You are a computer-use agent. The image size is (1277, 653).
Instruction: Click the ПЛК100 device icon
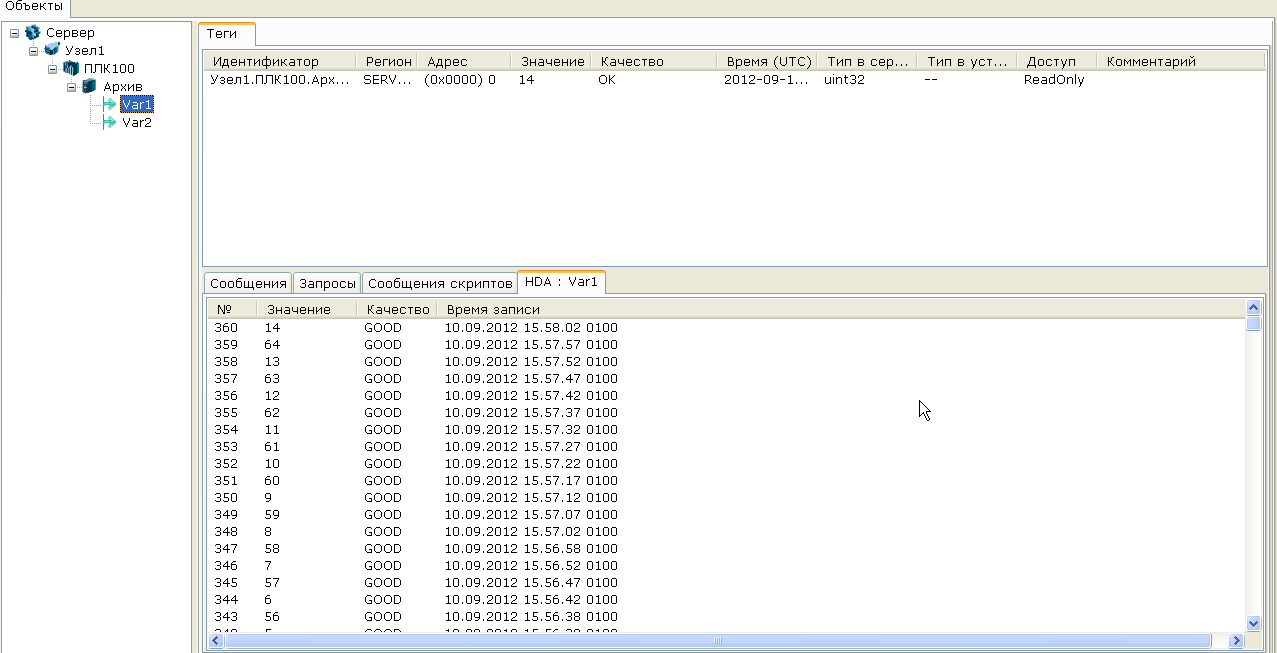[71, 68]
